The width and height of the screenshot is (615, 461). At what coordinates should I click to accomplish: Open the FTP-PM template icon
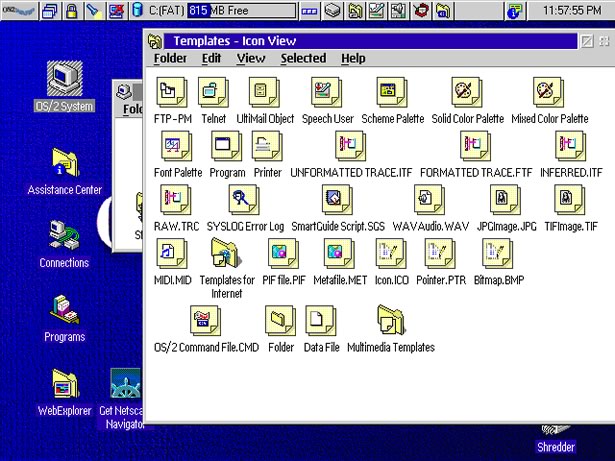(x=173, y=93)
